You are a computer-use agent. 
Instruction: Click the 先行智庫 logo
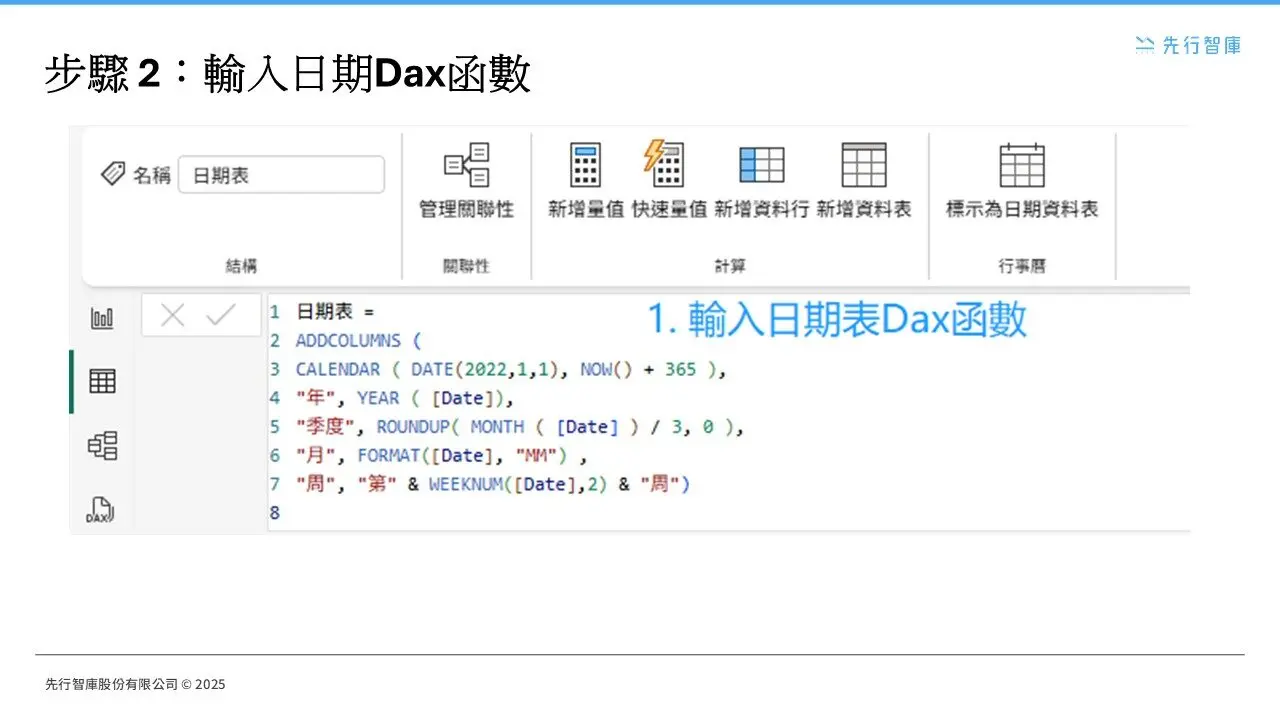coord(1188,45)
